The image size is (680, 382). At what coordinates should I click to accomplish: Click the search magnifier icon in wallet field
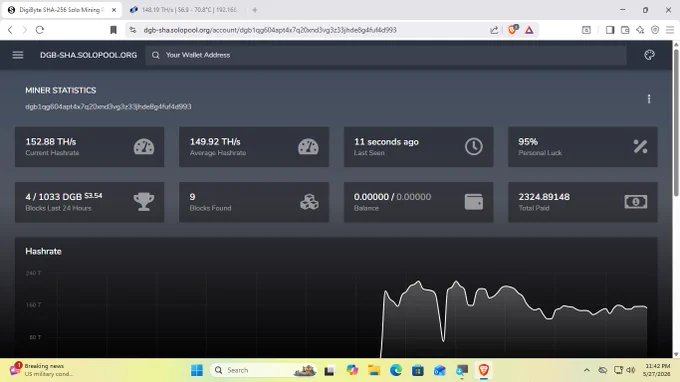156,55
